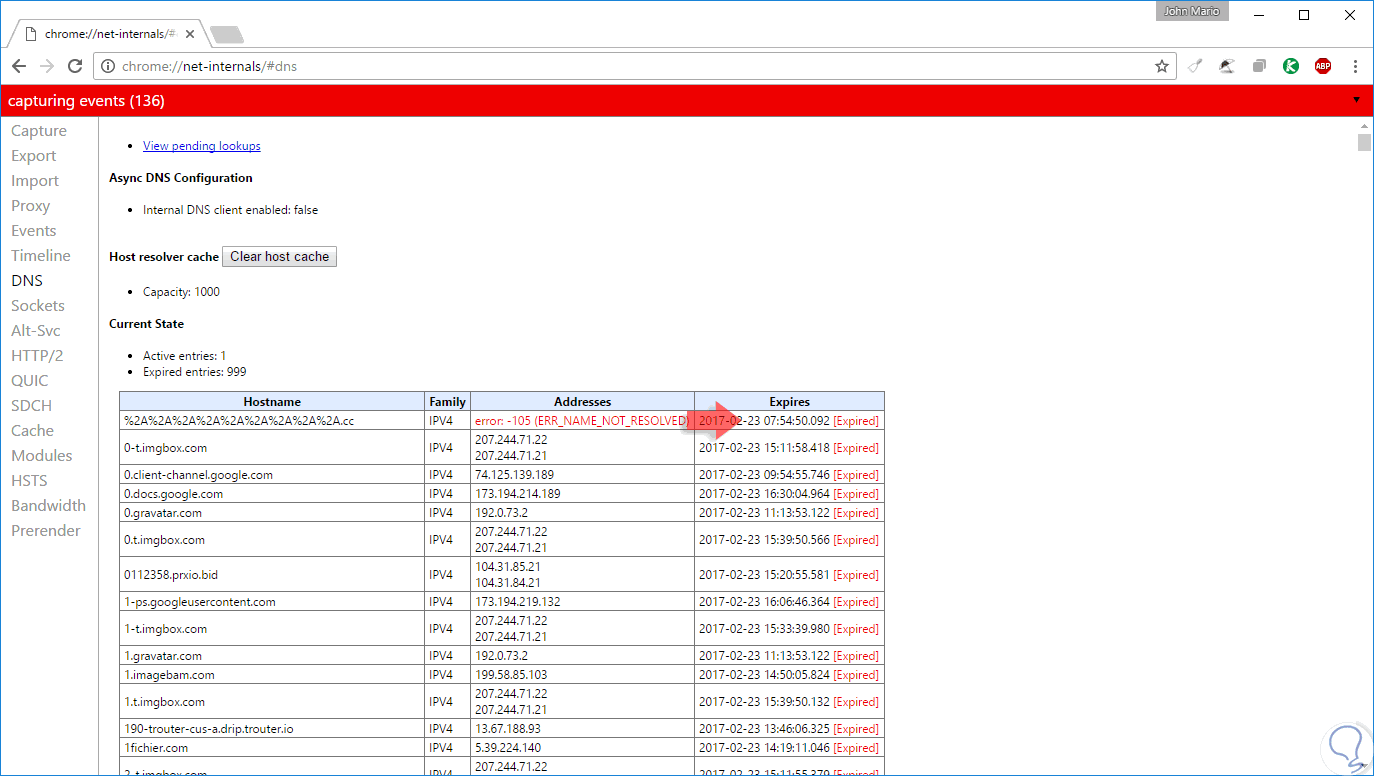This screenshot has height=776, width=1374.
Task: Open a new tab with the new tab button
Action: tap(227, 35)
